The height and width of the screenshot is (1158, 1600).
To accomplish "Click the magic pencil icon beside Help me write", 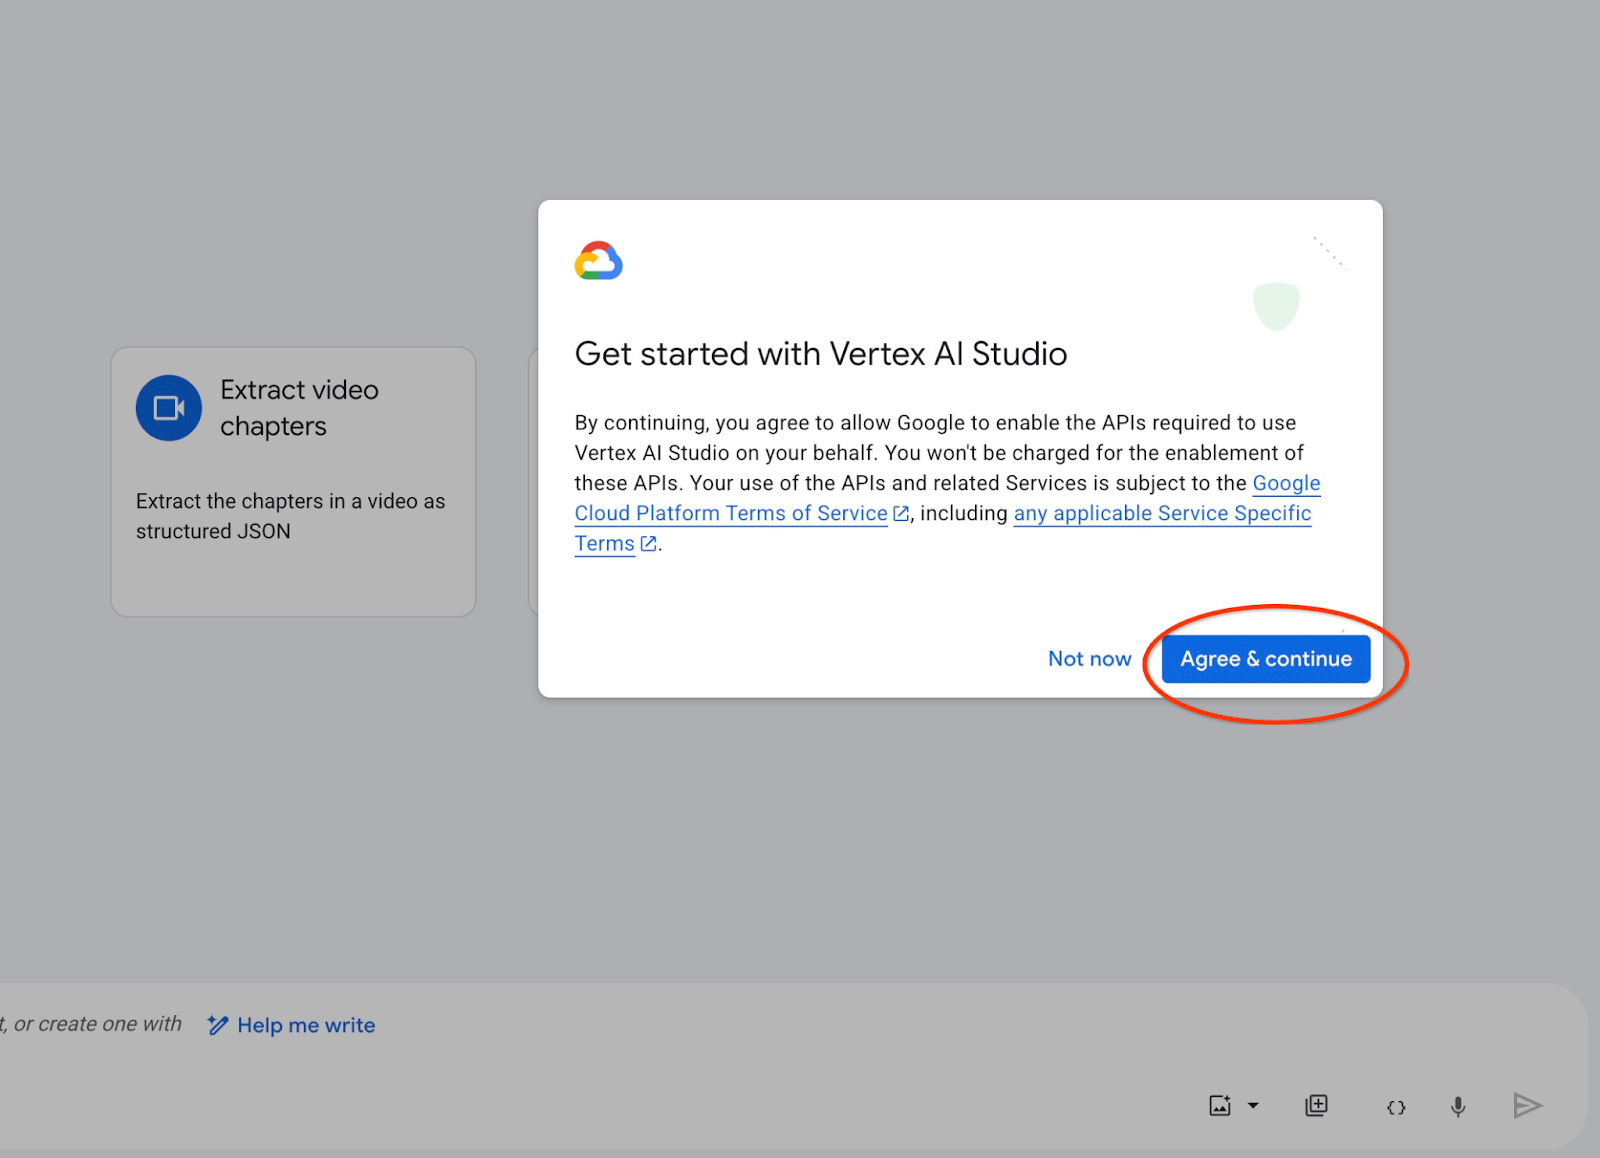I will [217, 1025].
